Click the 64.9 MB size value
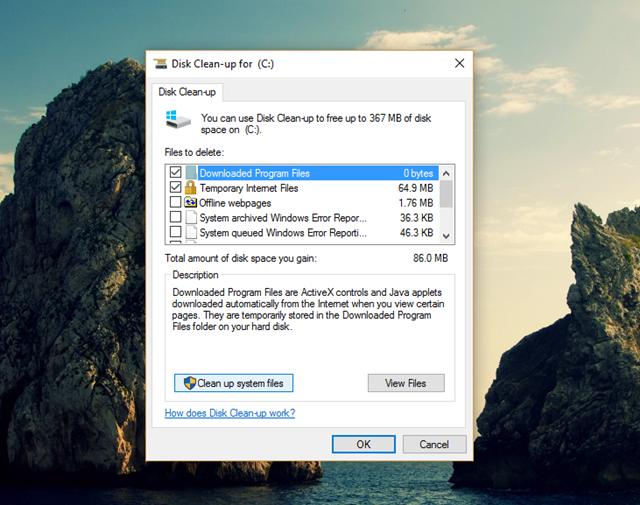640x505 pixels. pos(416,188)
